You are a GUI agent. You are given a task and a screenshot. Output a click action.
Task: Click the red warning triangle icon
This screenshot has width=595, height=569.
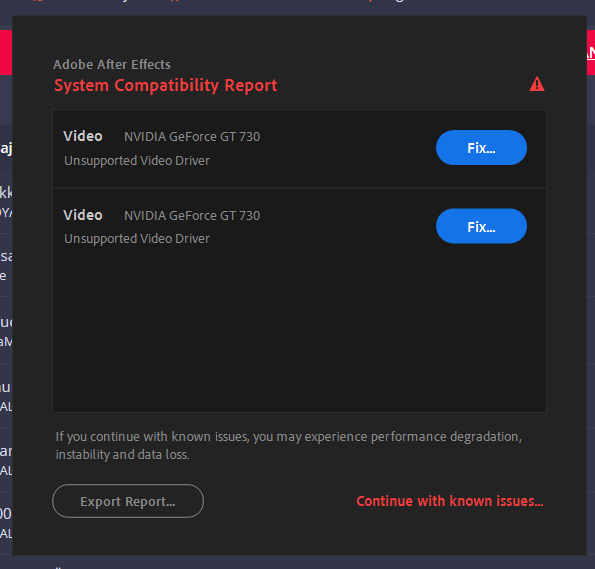tap(537, 84)
